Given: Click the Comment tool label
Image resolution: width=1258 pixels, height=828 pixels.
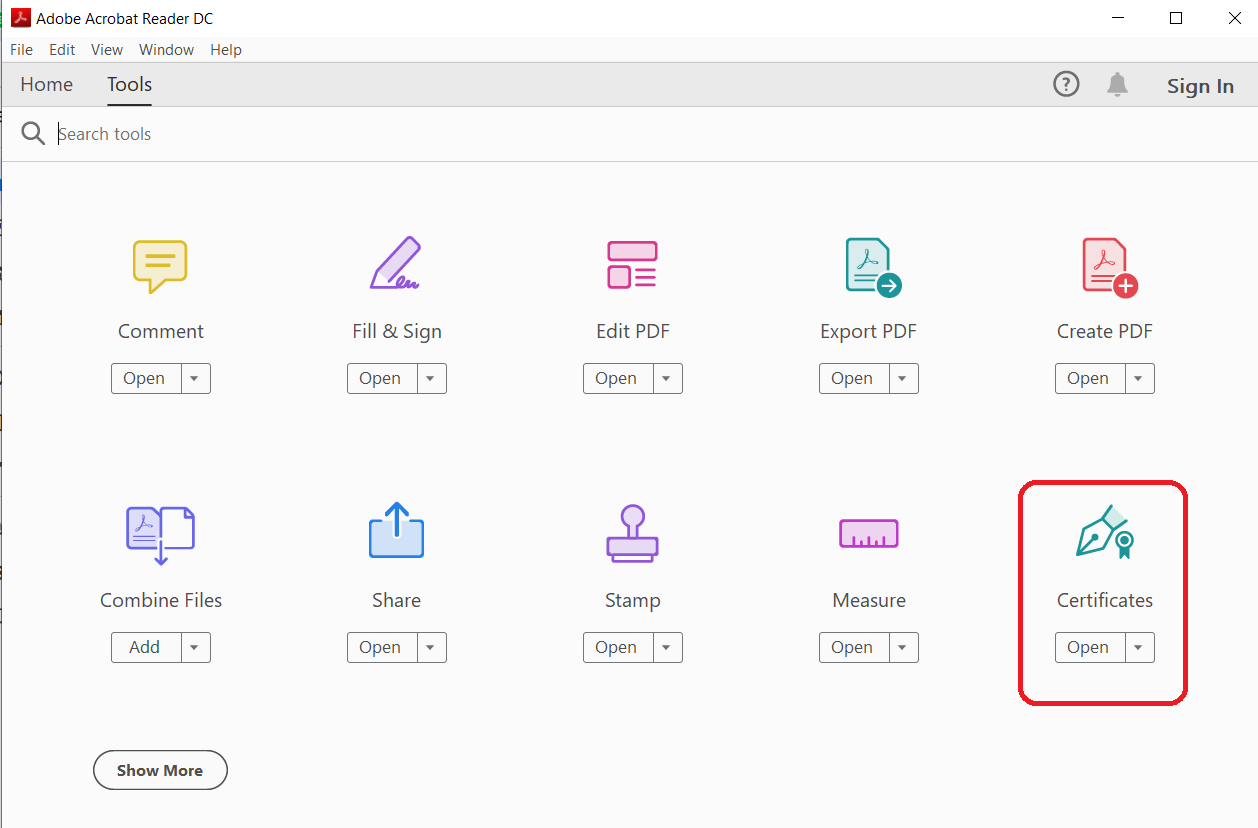Looking at the screenshot, I should (160, 331).
